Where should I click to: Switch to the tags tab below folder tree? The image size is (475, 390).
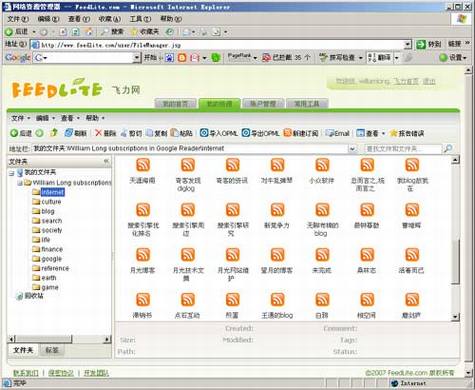coord(52,350)
